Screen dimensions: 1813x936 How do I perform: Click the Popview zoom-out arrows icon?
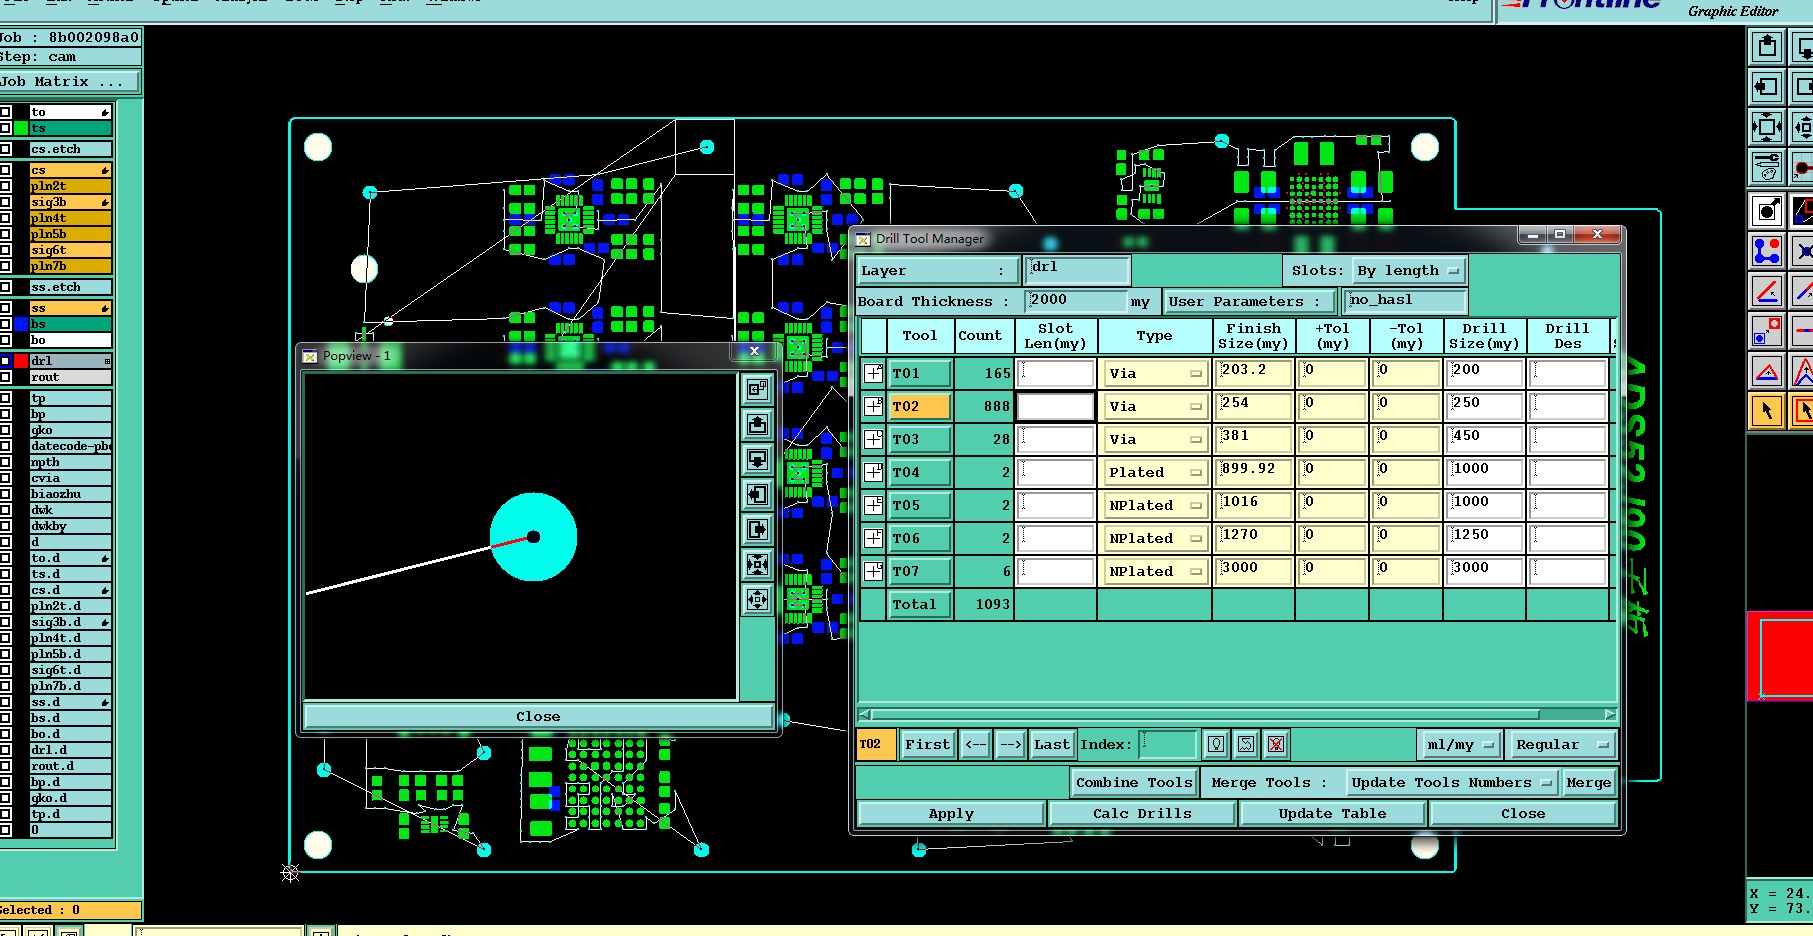pos(757,599)
